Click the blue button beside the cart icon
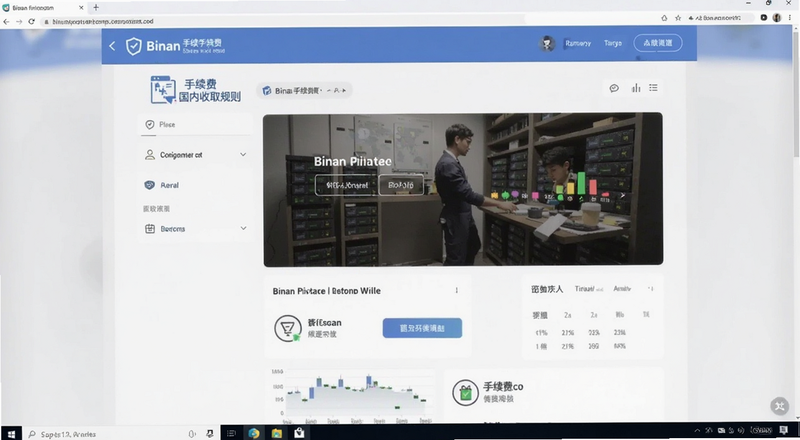 click(422, 328)
